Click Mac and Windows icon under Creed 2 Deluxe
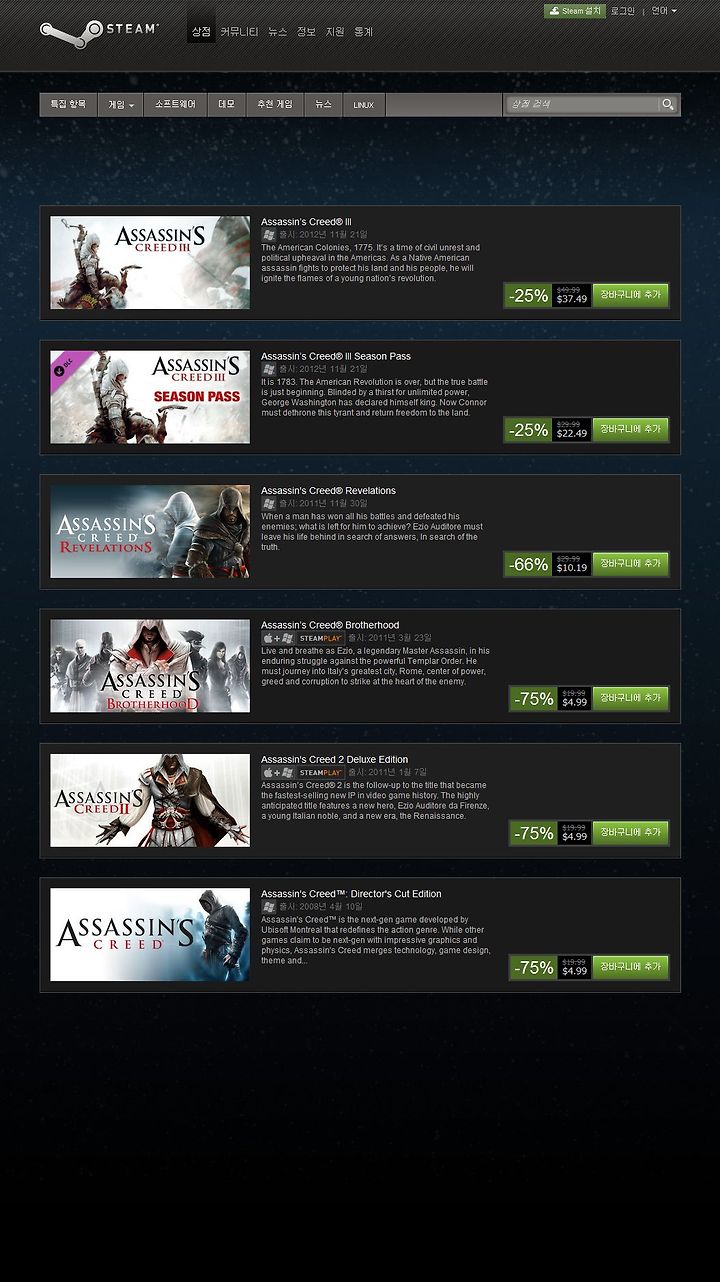This screenshot has height=1282, width=720. click(x=278, y=772)
